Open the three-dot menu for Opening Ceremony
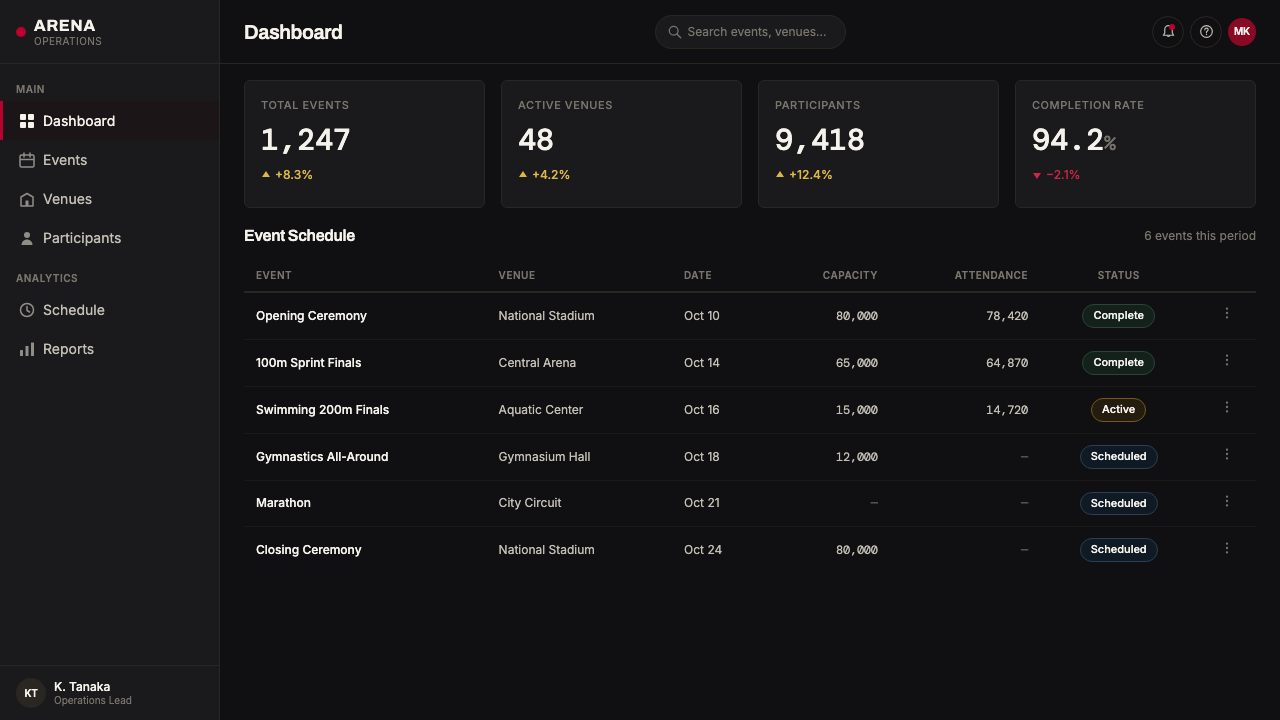The width and height of the screenshot is (1280, 720). point(1227,314)
